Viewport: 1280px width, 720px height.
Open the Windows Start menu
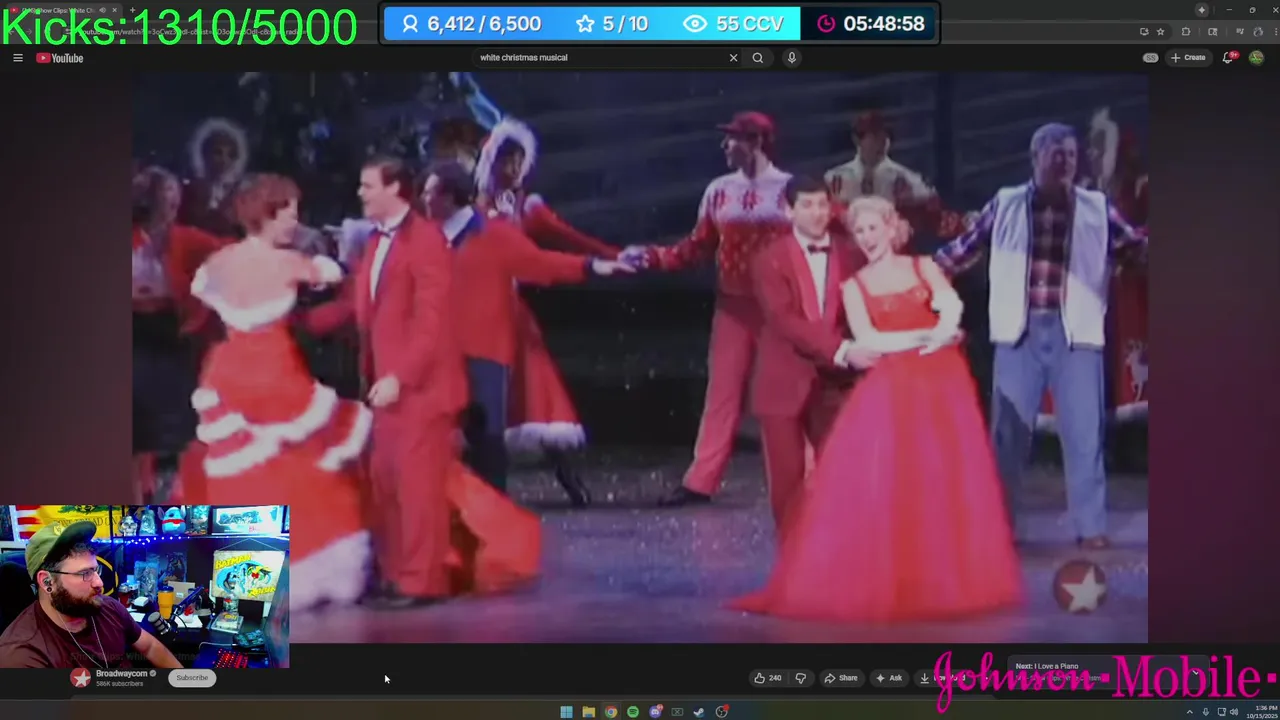click(x=567, y=712)
